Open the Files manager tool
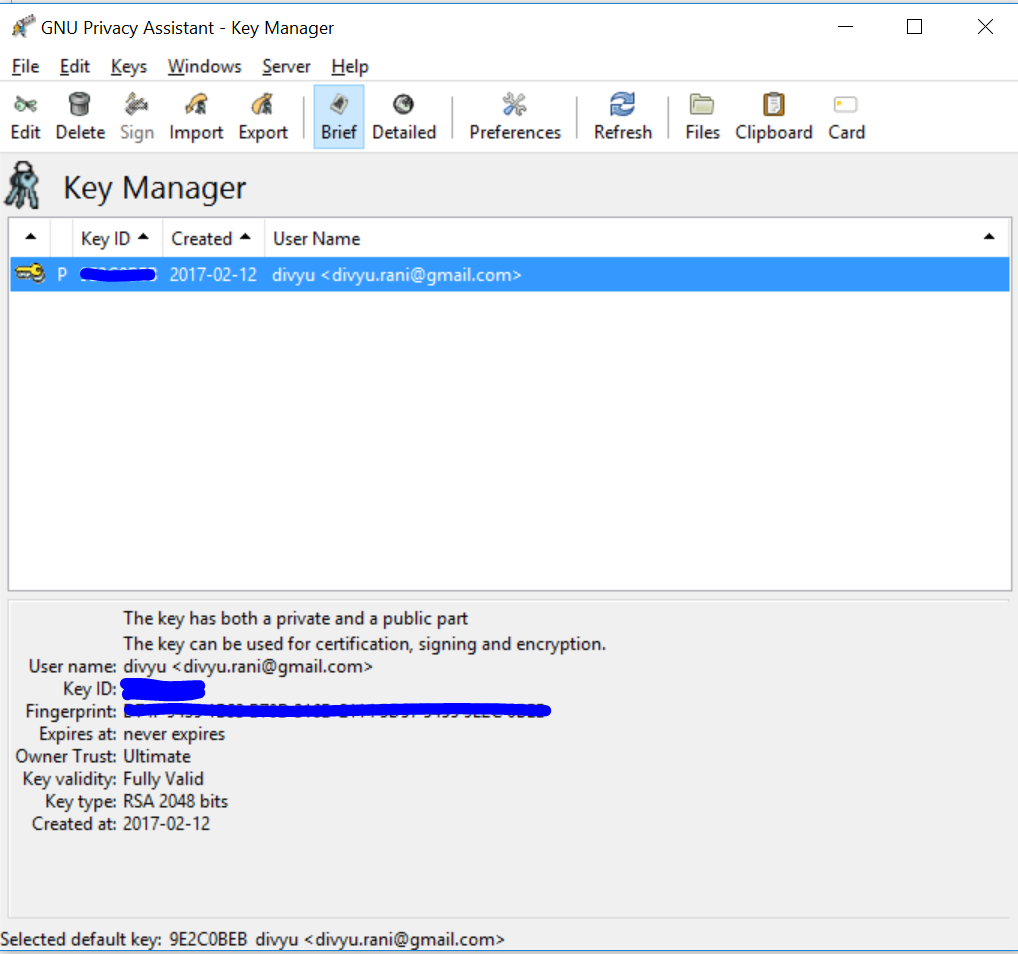1018x954 pixels. [x=702, y=117]
